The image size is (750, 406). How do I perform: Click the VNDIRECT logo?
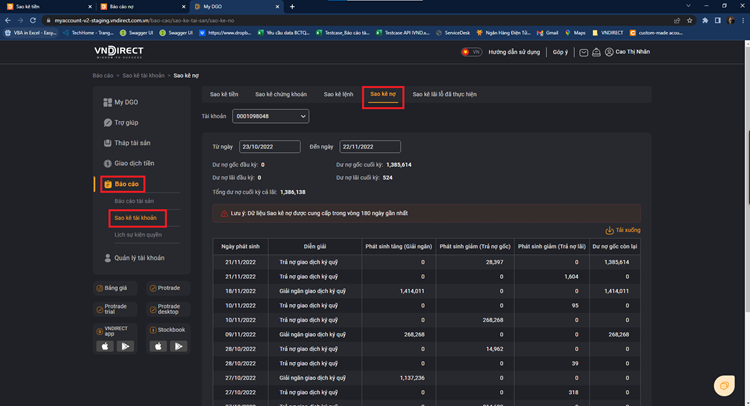[x=119, y=52]
